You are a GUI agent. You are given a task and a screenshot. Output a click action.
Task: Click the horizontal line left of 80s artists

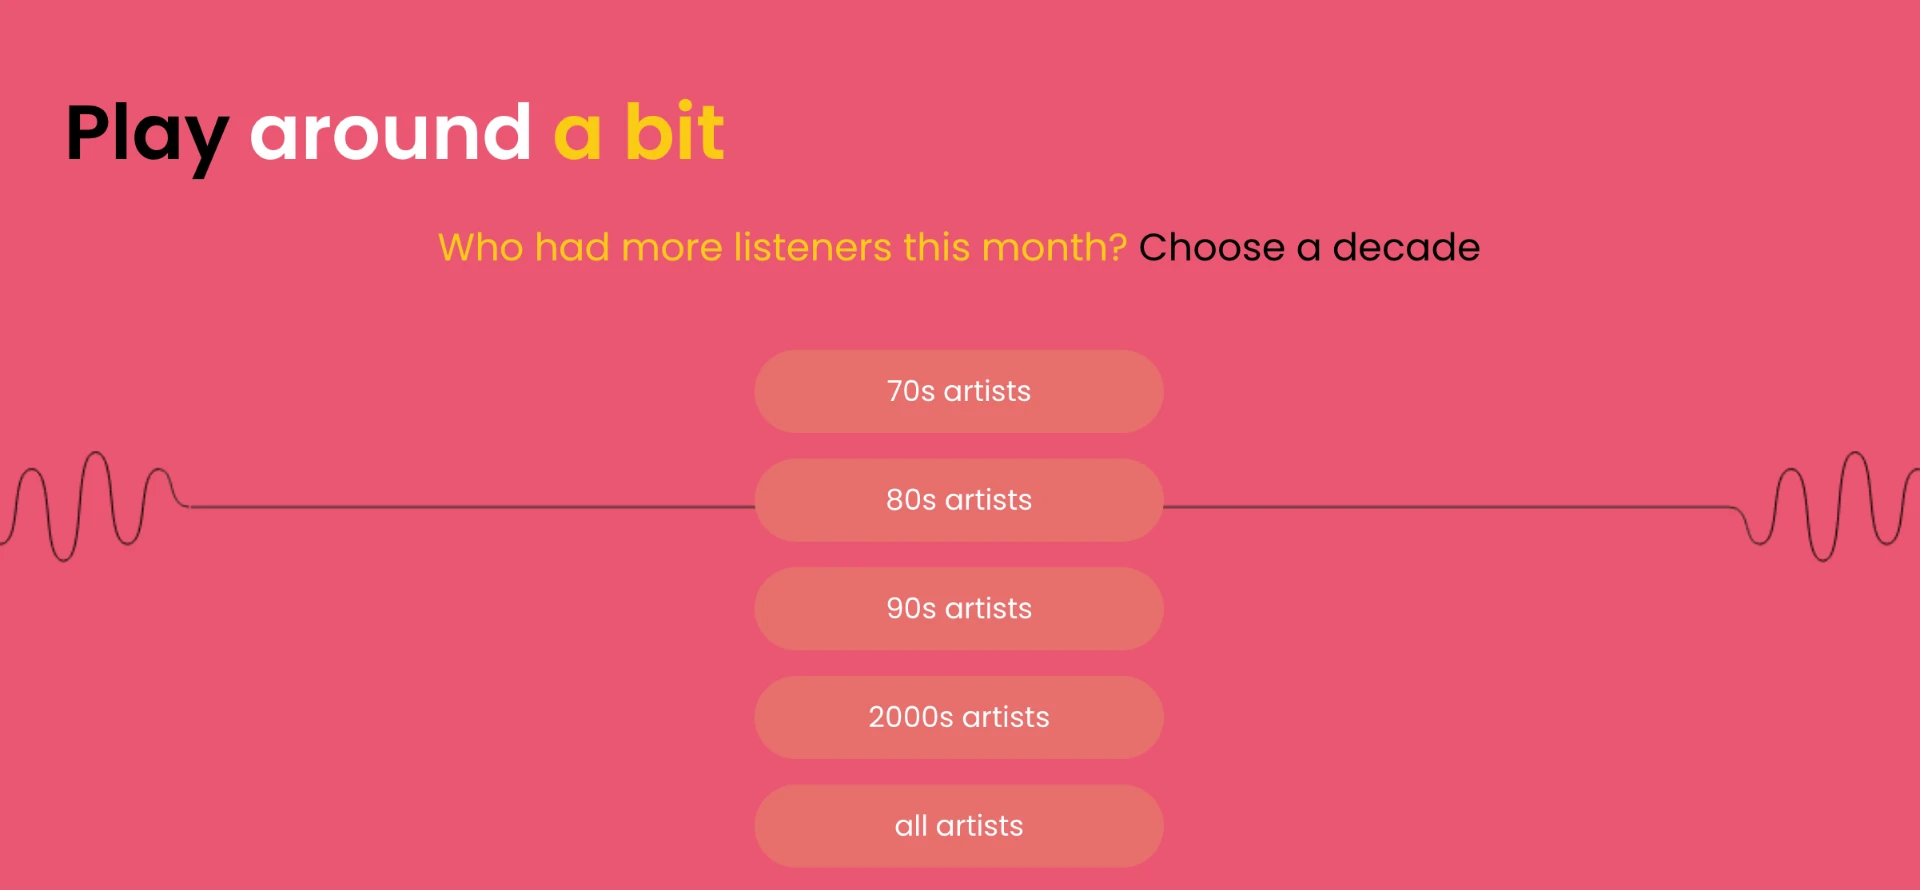(x=472, y=507)
